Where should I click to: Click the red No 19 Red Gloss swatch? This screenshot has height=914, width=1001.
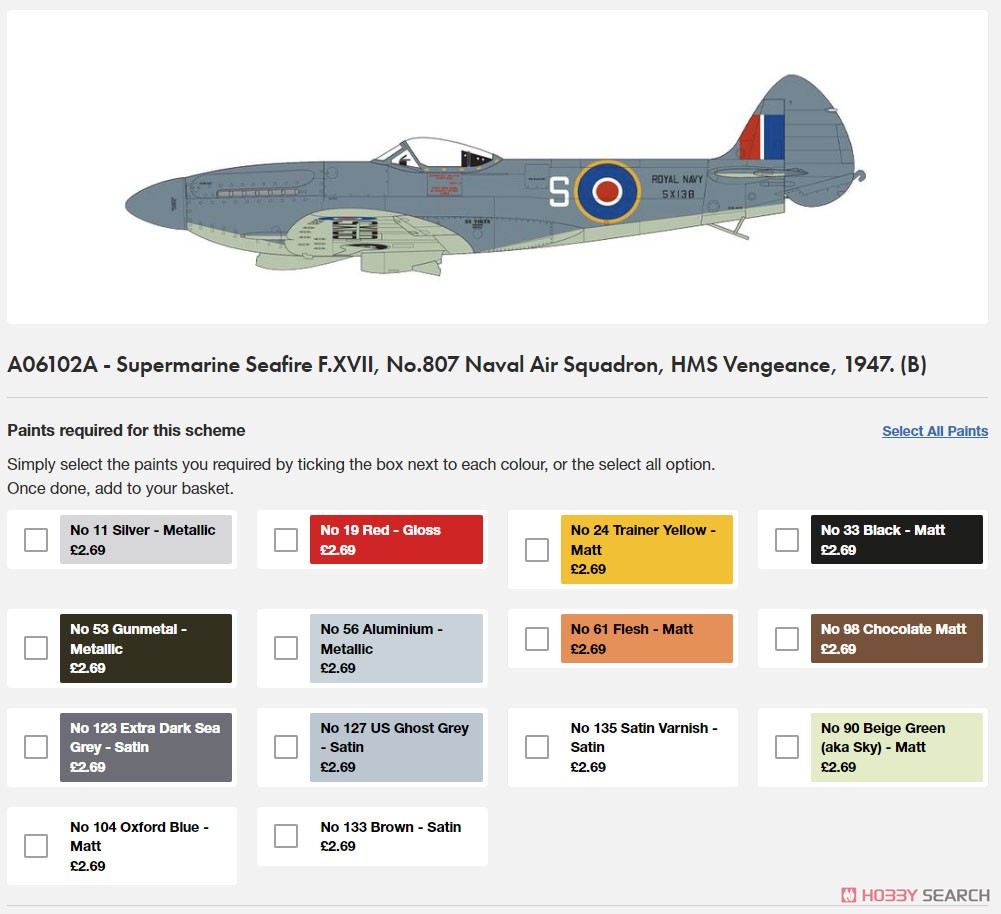(x=396, y=539)
